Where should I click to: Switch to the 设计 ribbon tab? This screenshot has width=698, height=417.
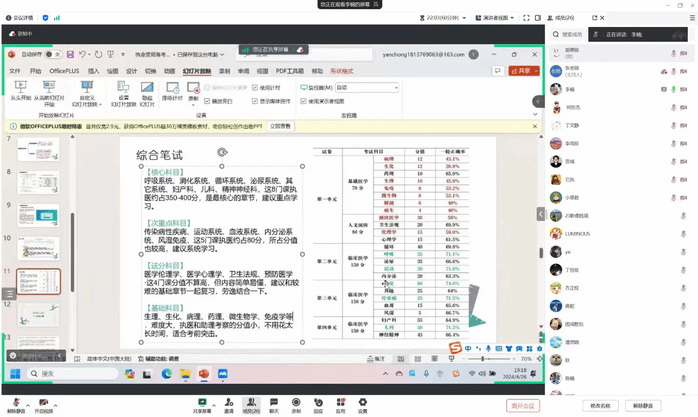[130, 71]
